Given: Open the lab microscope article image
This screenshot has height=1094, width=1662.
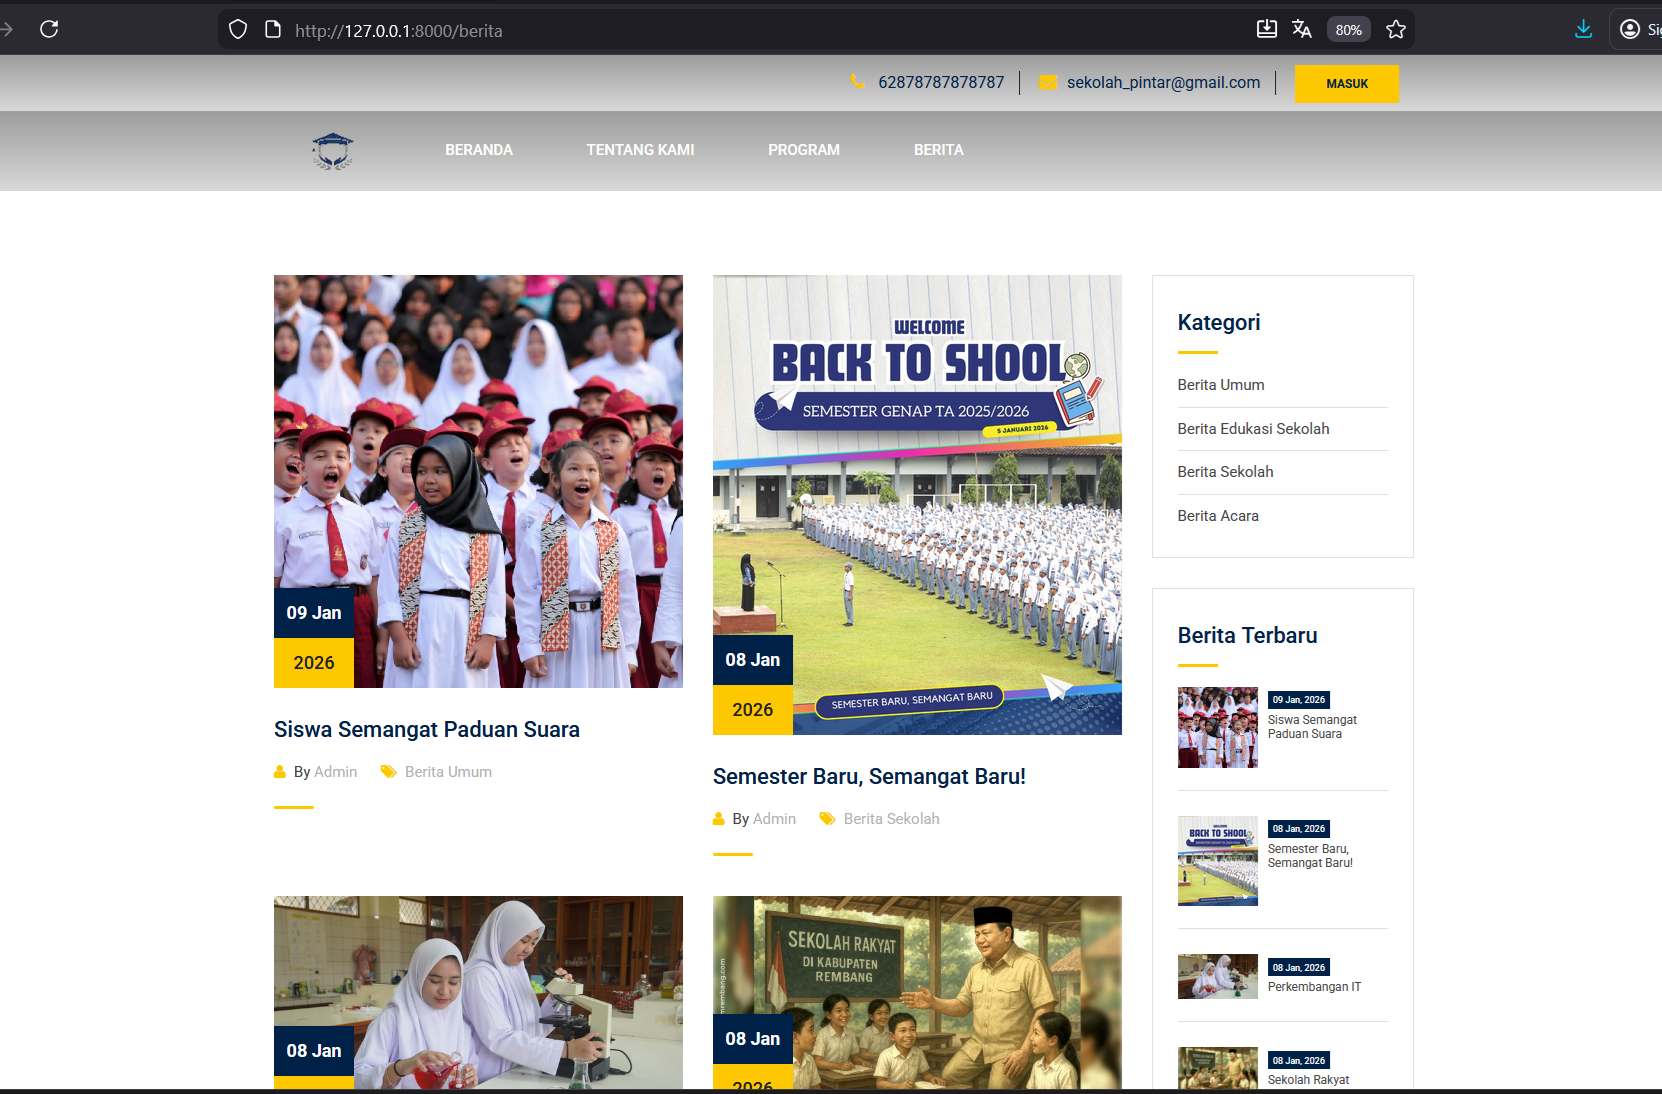Looking at the screenshot, I should 478,992.
